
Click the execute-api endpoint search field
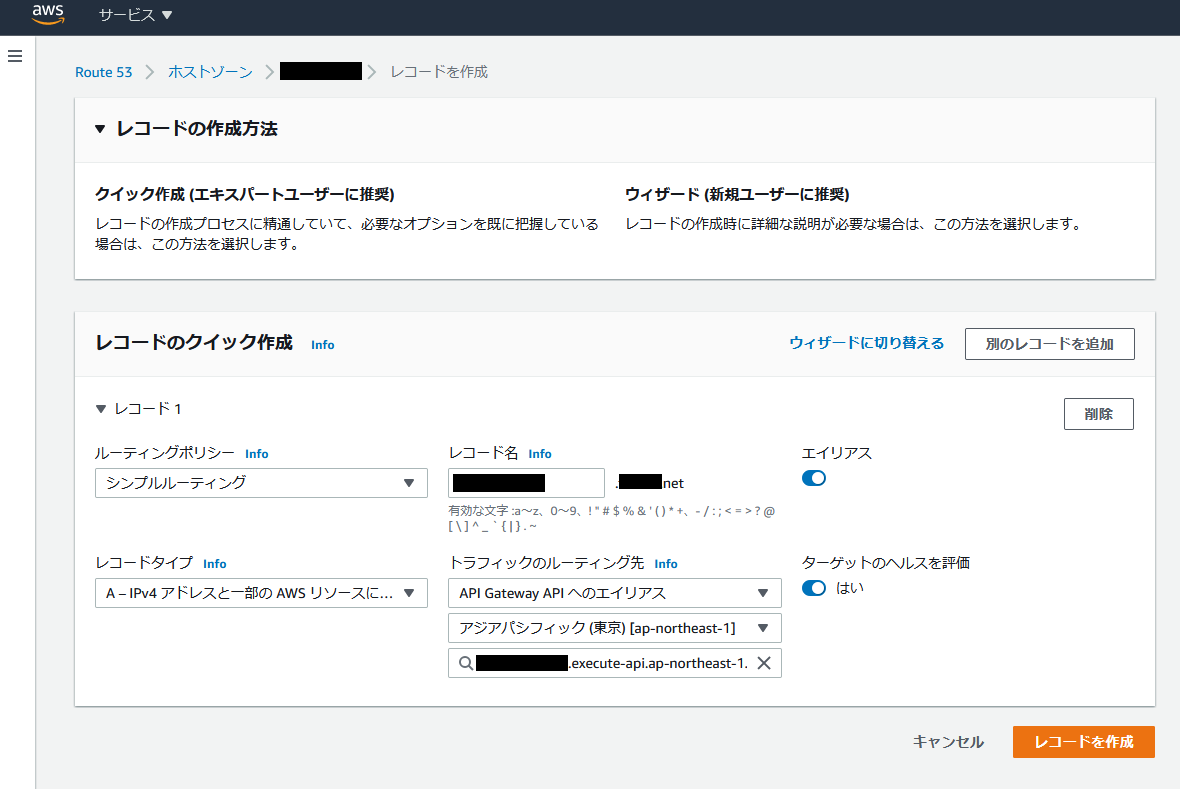(x=615, y=663)
